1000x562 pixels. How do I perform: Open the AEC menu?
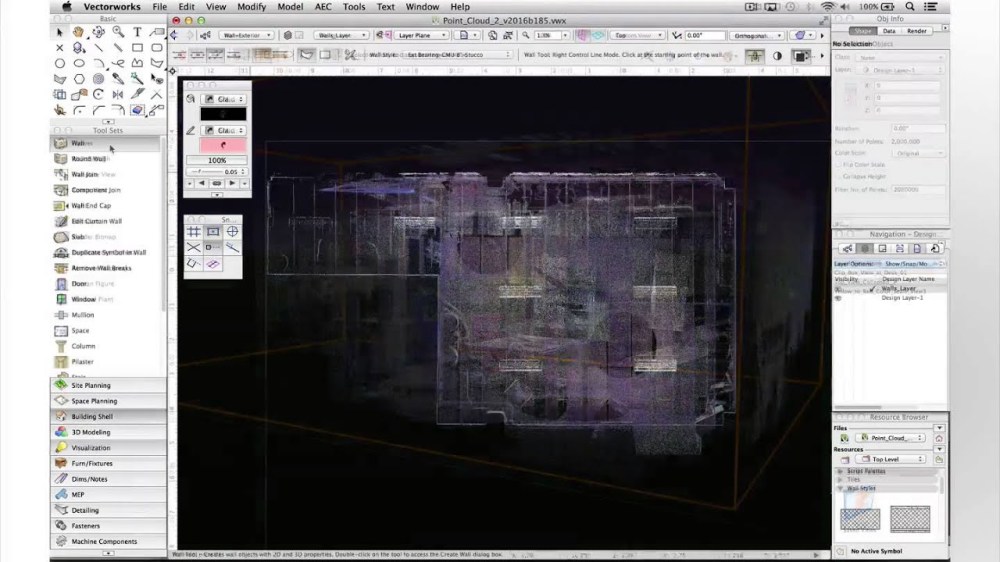click(324, 7)
